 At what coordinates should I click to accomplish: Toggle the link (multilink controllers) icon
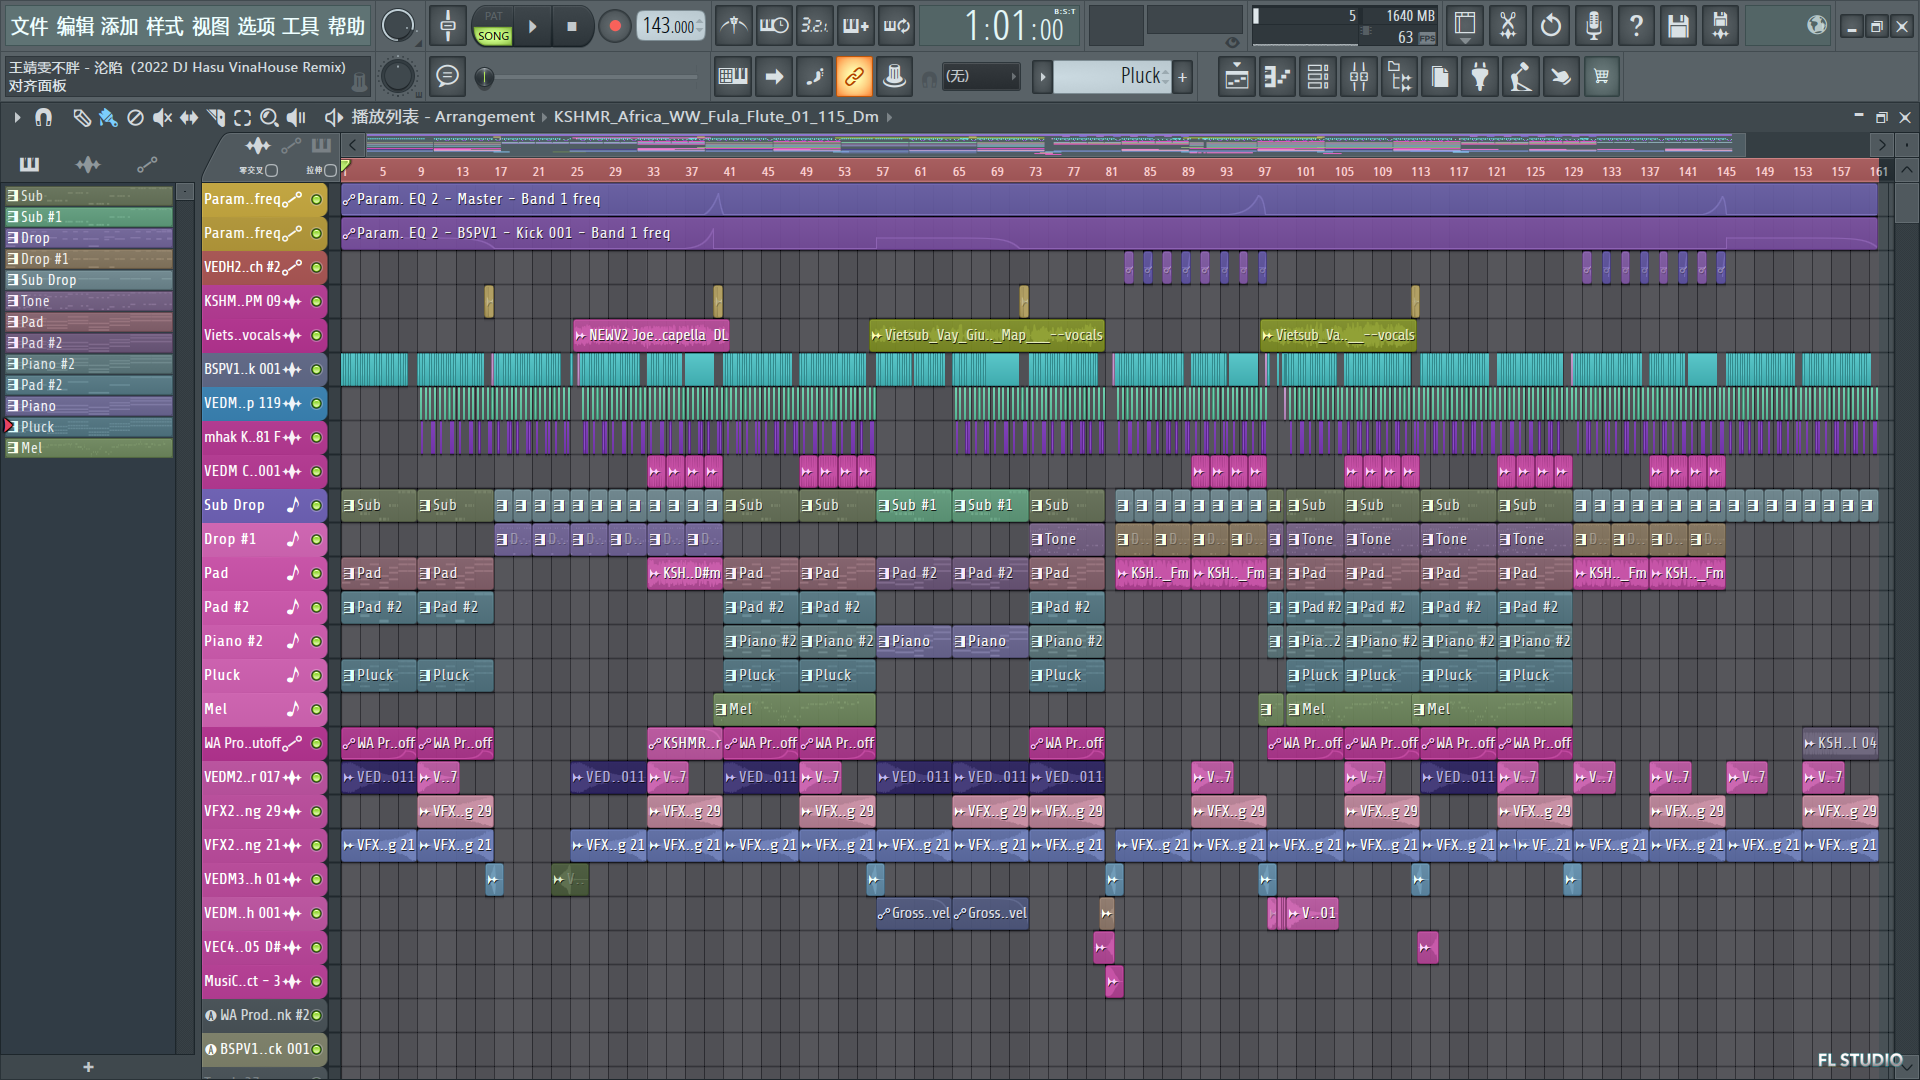(854, 76)
